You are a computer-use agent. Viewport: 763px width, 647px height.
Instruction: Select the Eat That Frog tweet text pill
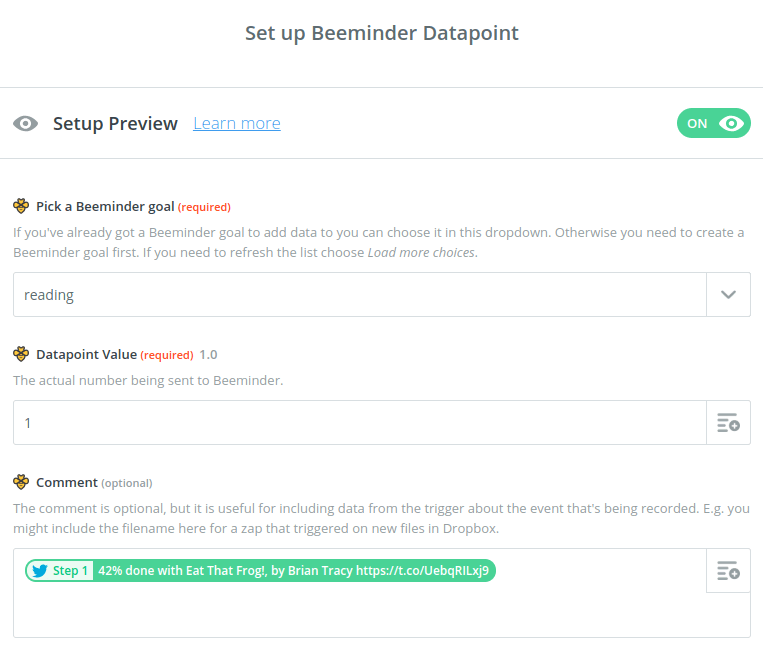(294, 571)
